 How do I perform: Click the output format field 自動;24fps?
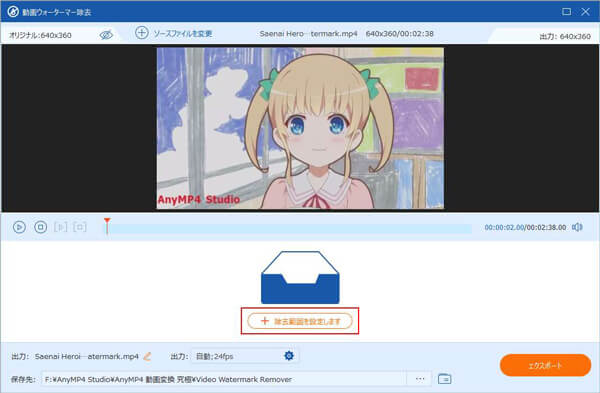[245, 356]
